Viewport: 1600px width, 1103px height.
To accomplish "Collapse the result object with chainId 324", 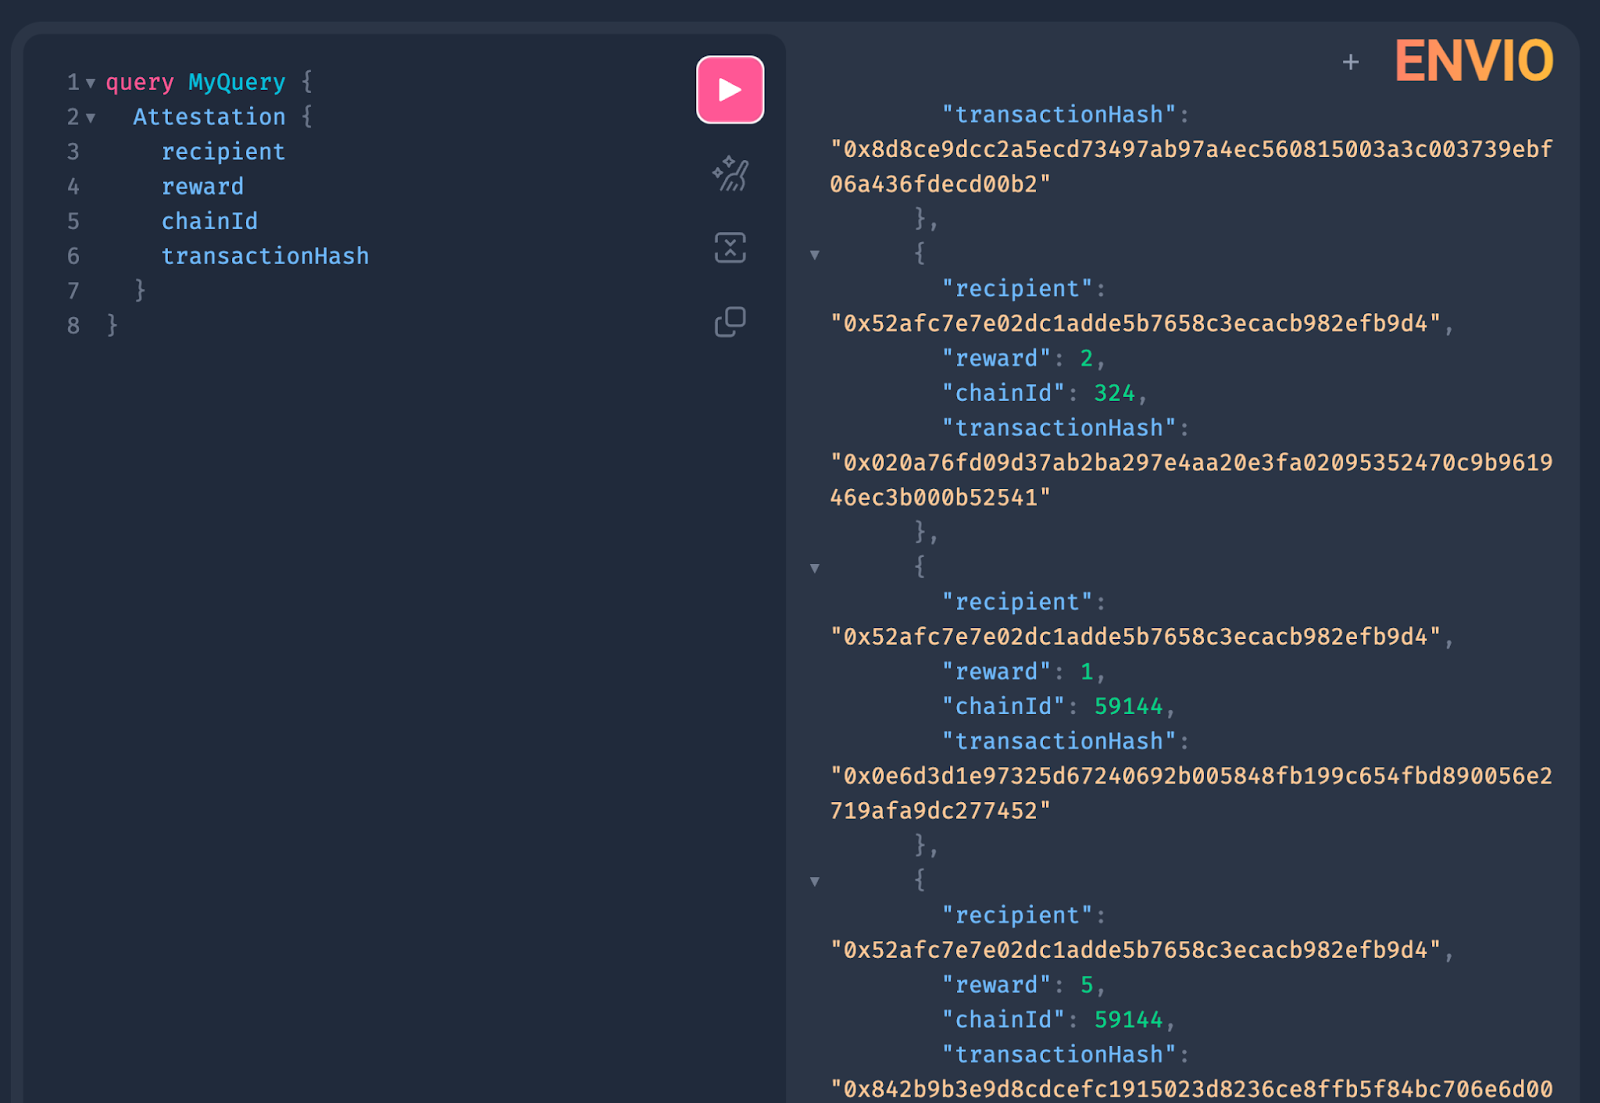I will pos(815,254).
